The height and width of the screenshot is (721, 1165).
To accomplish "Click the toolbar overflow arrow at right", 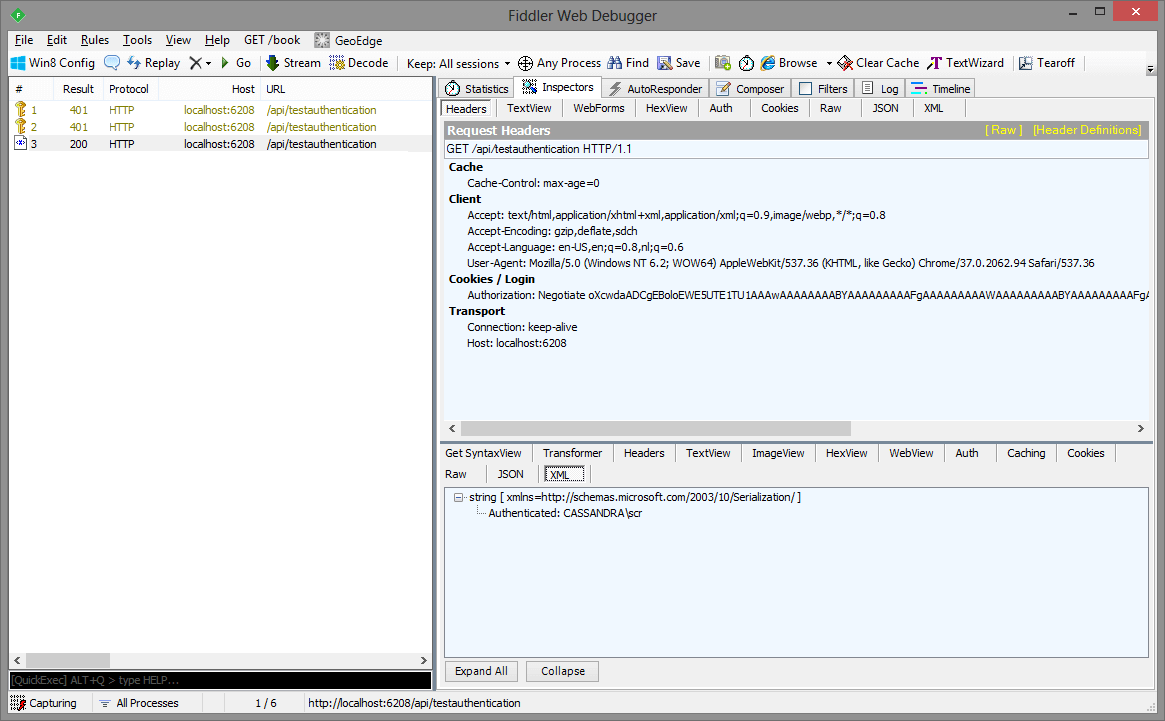I will click(1150, 69).
